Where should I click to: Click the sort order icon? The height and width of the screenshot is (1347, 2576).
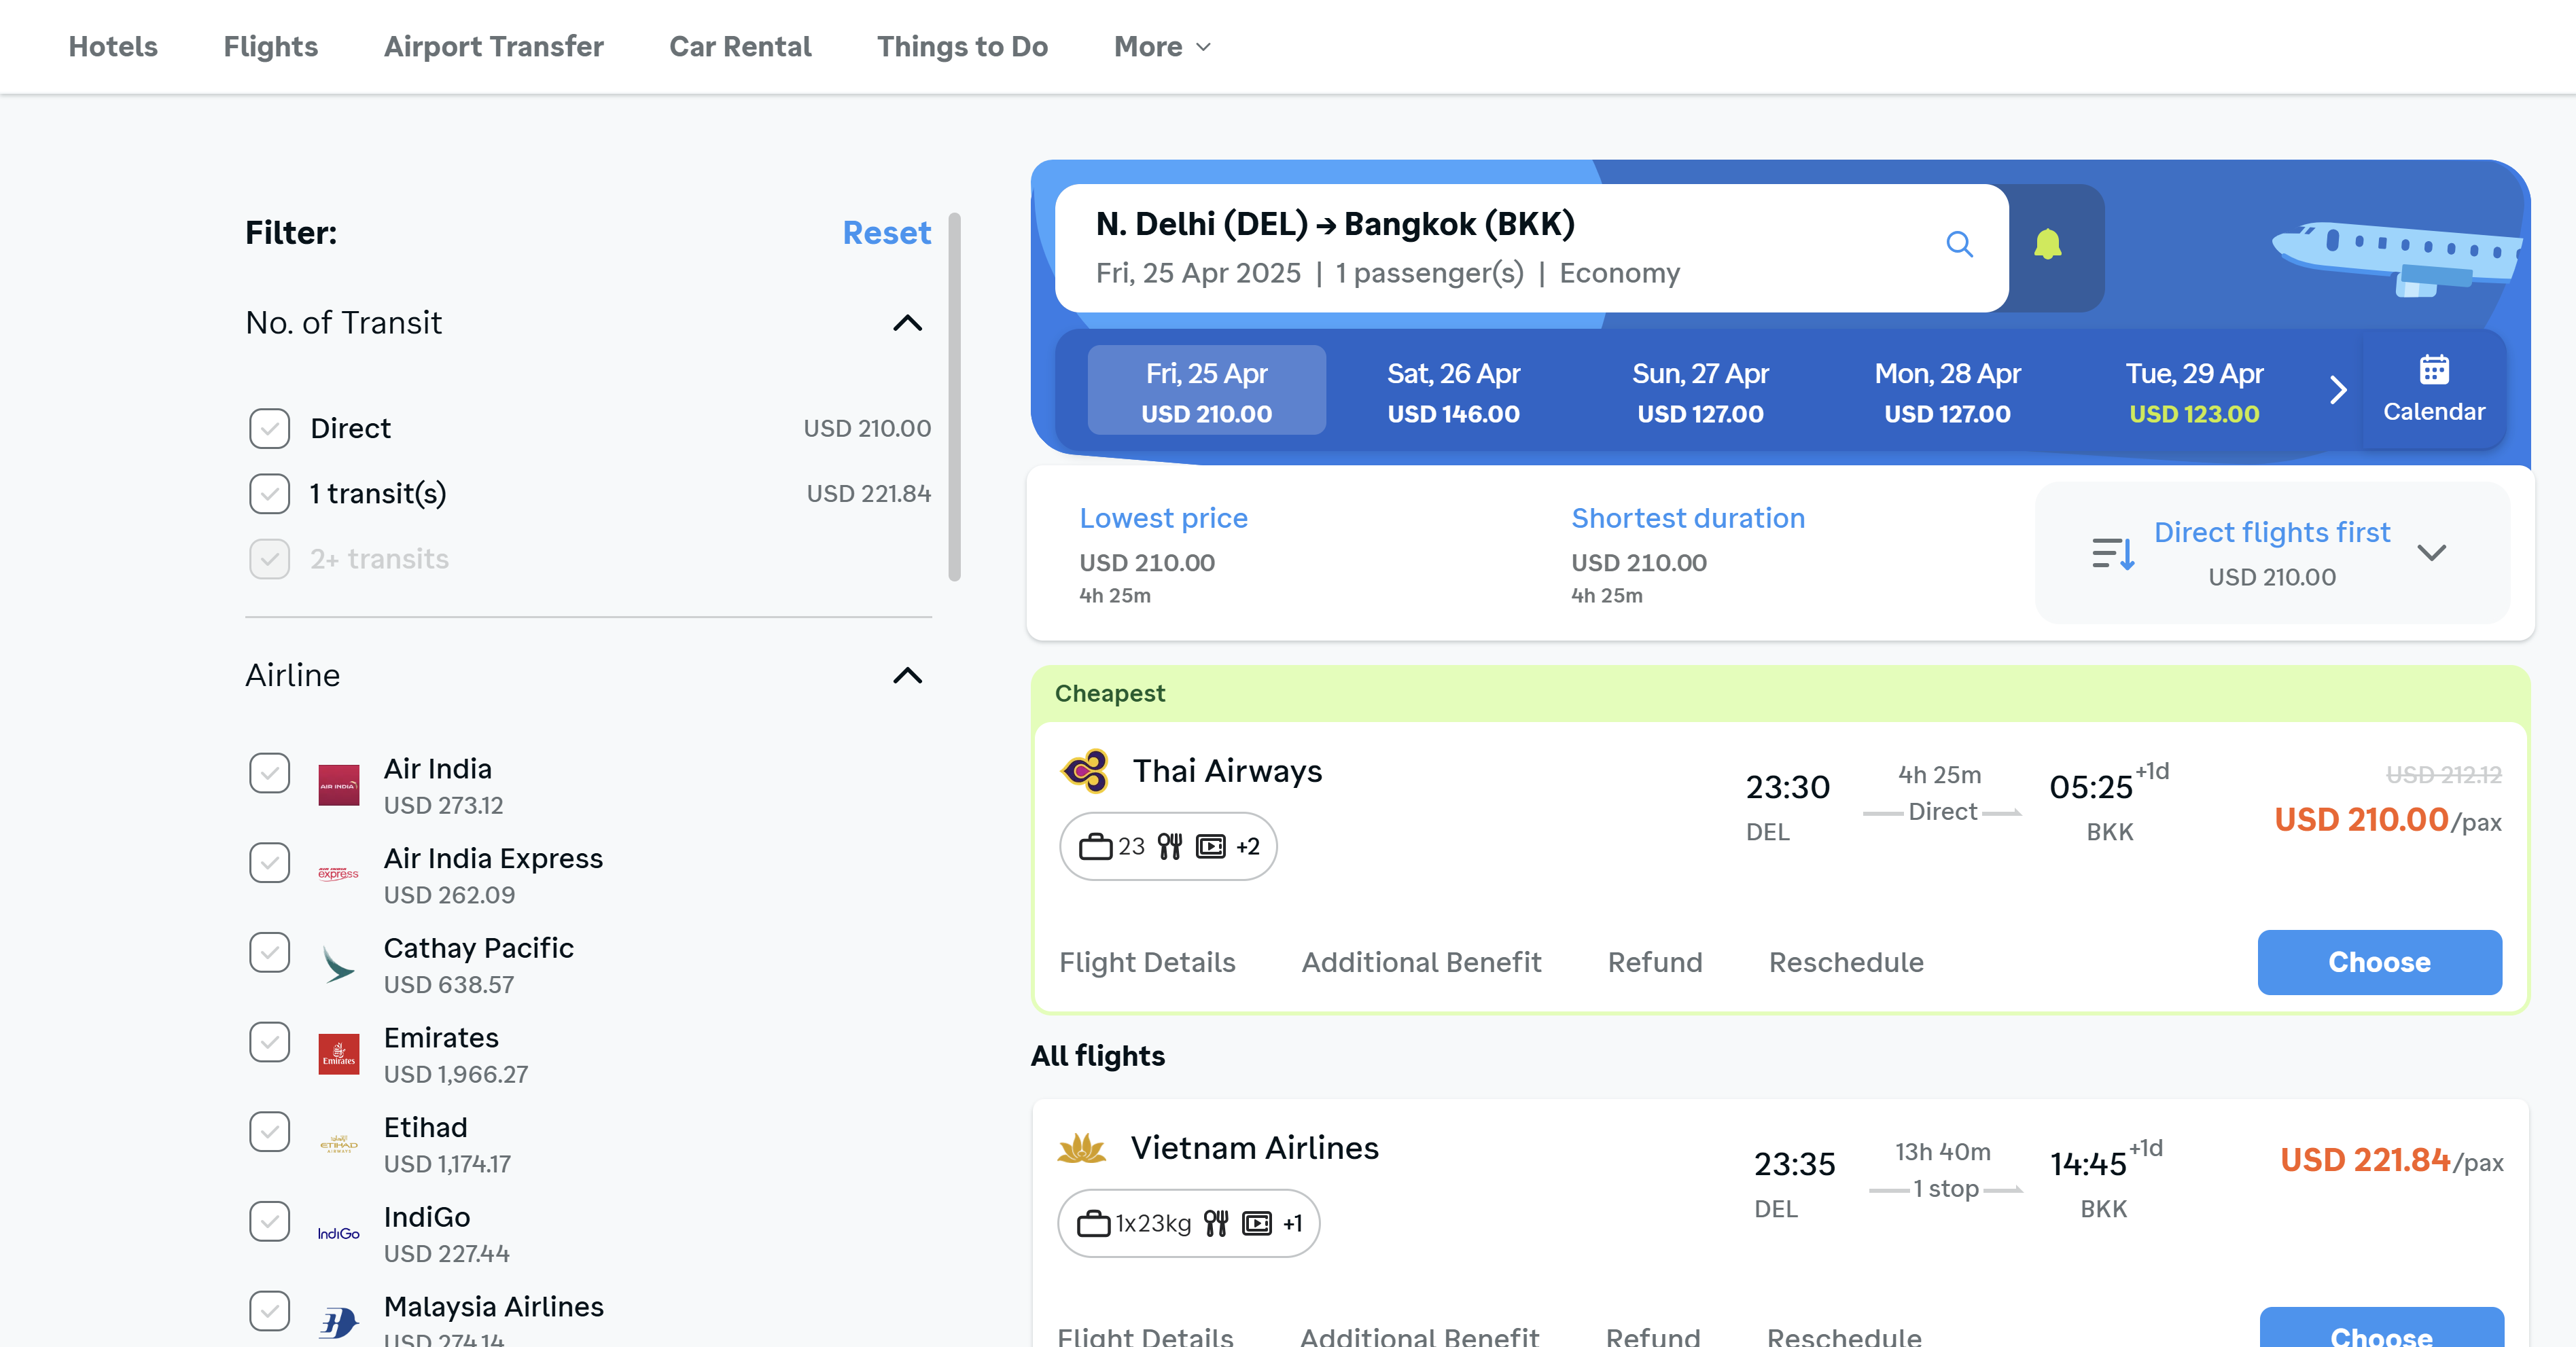click(x=2113, y=553)
